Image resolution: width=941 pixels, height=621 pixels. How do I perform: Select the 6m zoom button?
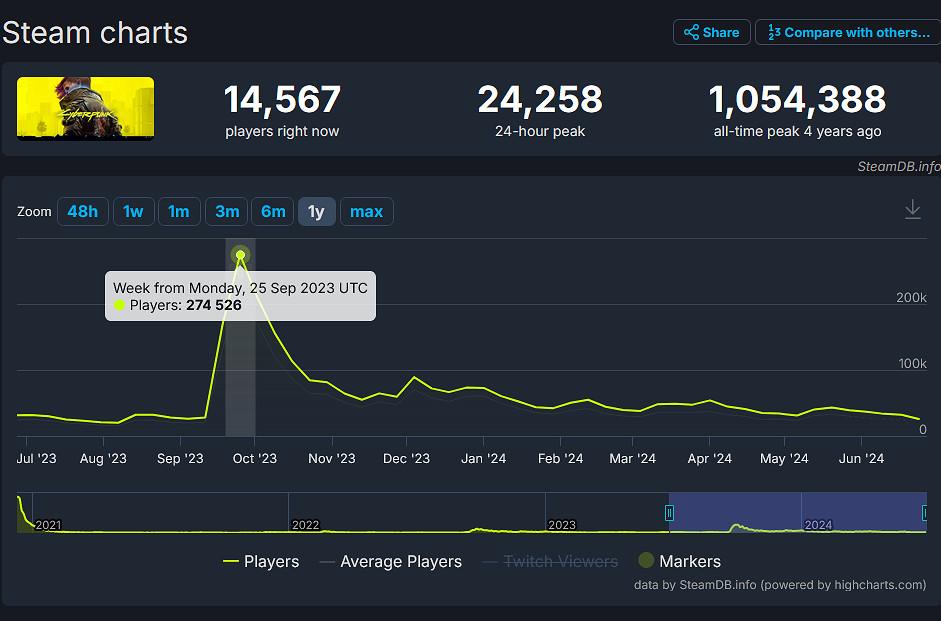[273, 212]
